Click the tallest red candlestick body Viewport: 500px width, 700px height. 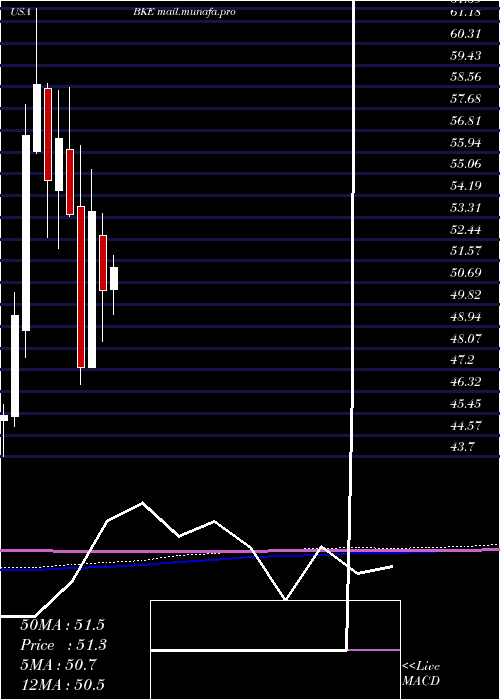point(81,287)
